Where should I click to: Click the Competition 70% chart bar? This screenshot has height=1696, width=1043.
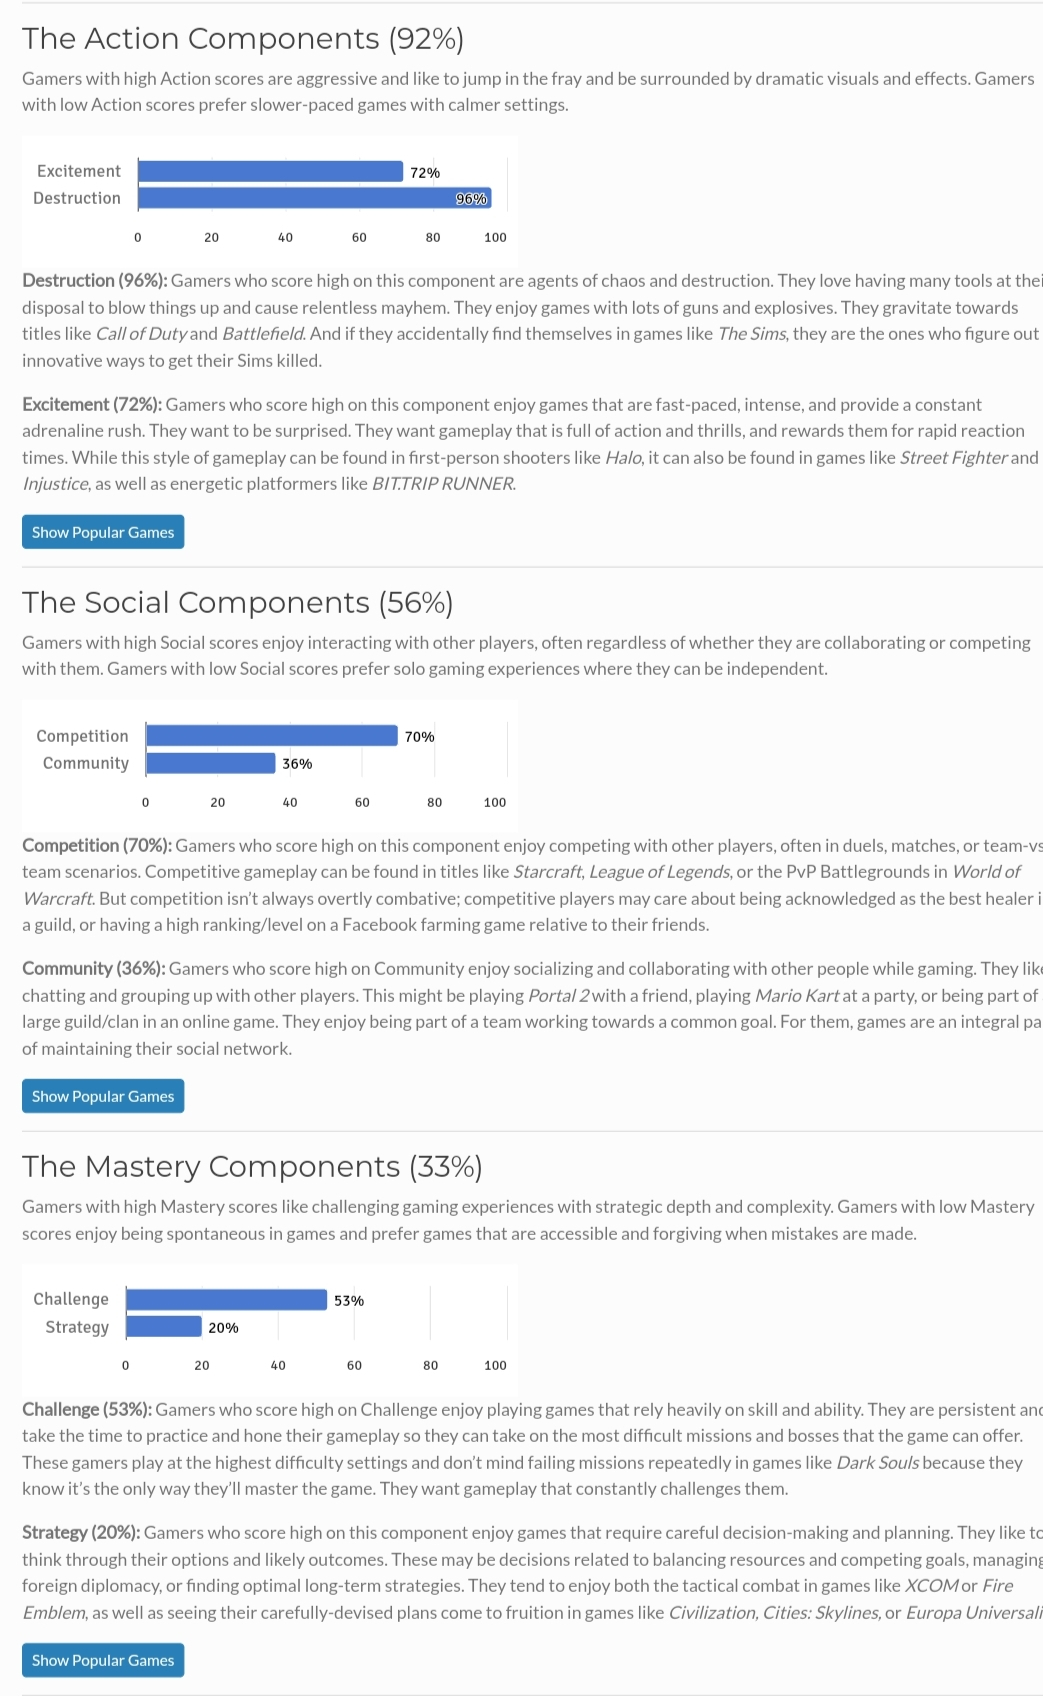tap(272, 736)
